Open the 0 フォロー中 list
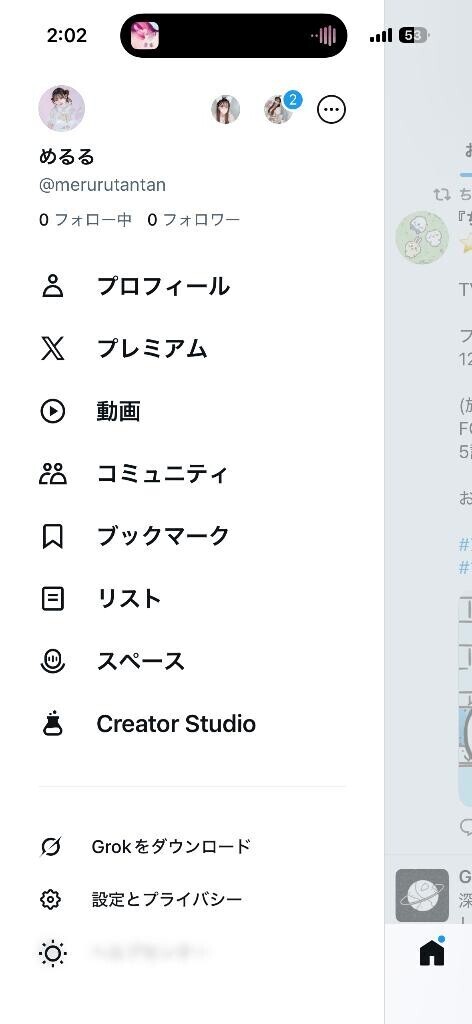472x1024 pixels. click(x=85, y=220)
